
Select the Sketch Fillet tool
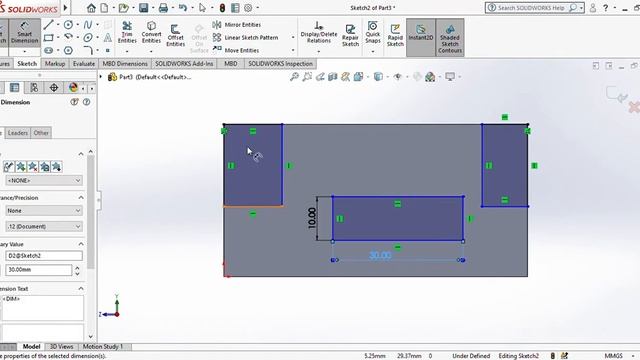pyautogui.click(x=88, y=51)
